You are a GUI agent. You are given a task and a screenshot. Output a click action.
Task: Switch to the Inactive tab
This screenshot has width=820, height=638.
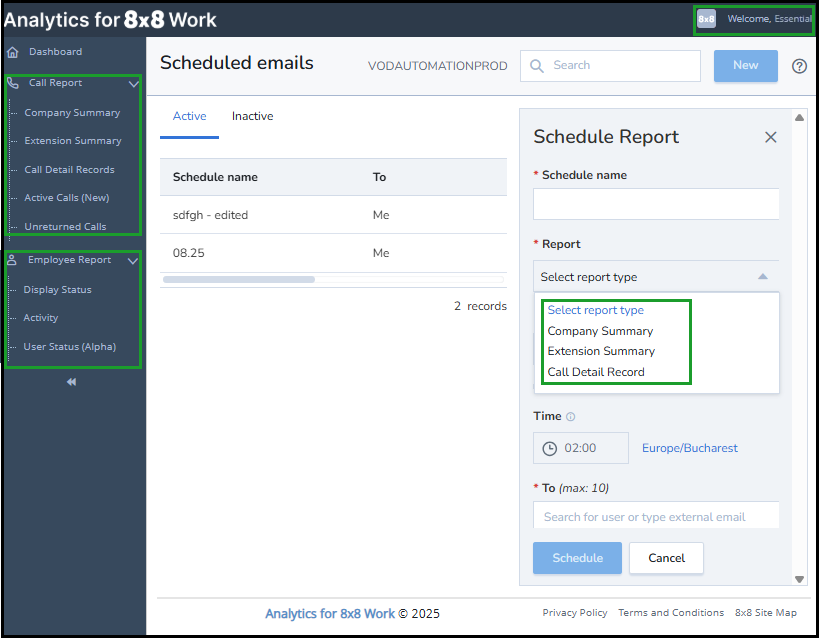252,116
